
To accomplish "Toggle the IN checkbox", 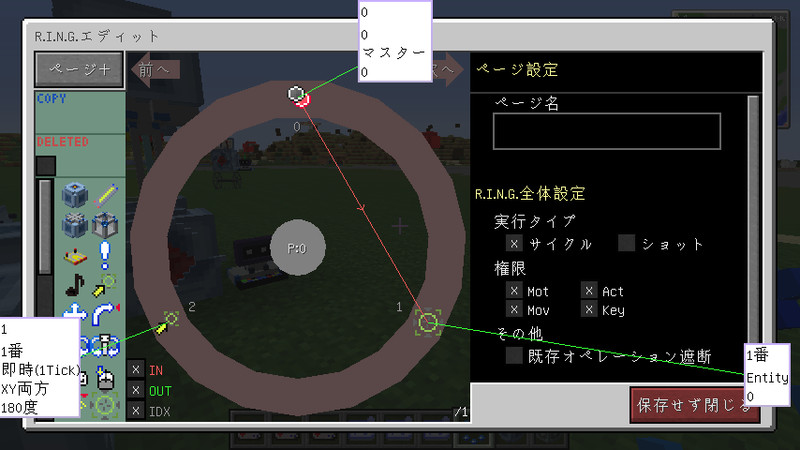I will [135, 370].
